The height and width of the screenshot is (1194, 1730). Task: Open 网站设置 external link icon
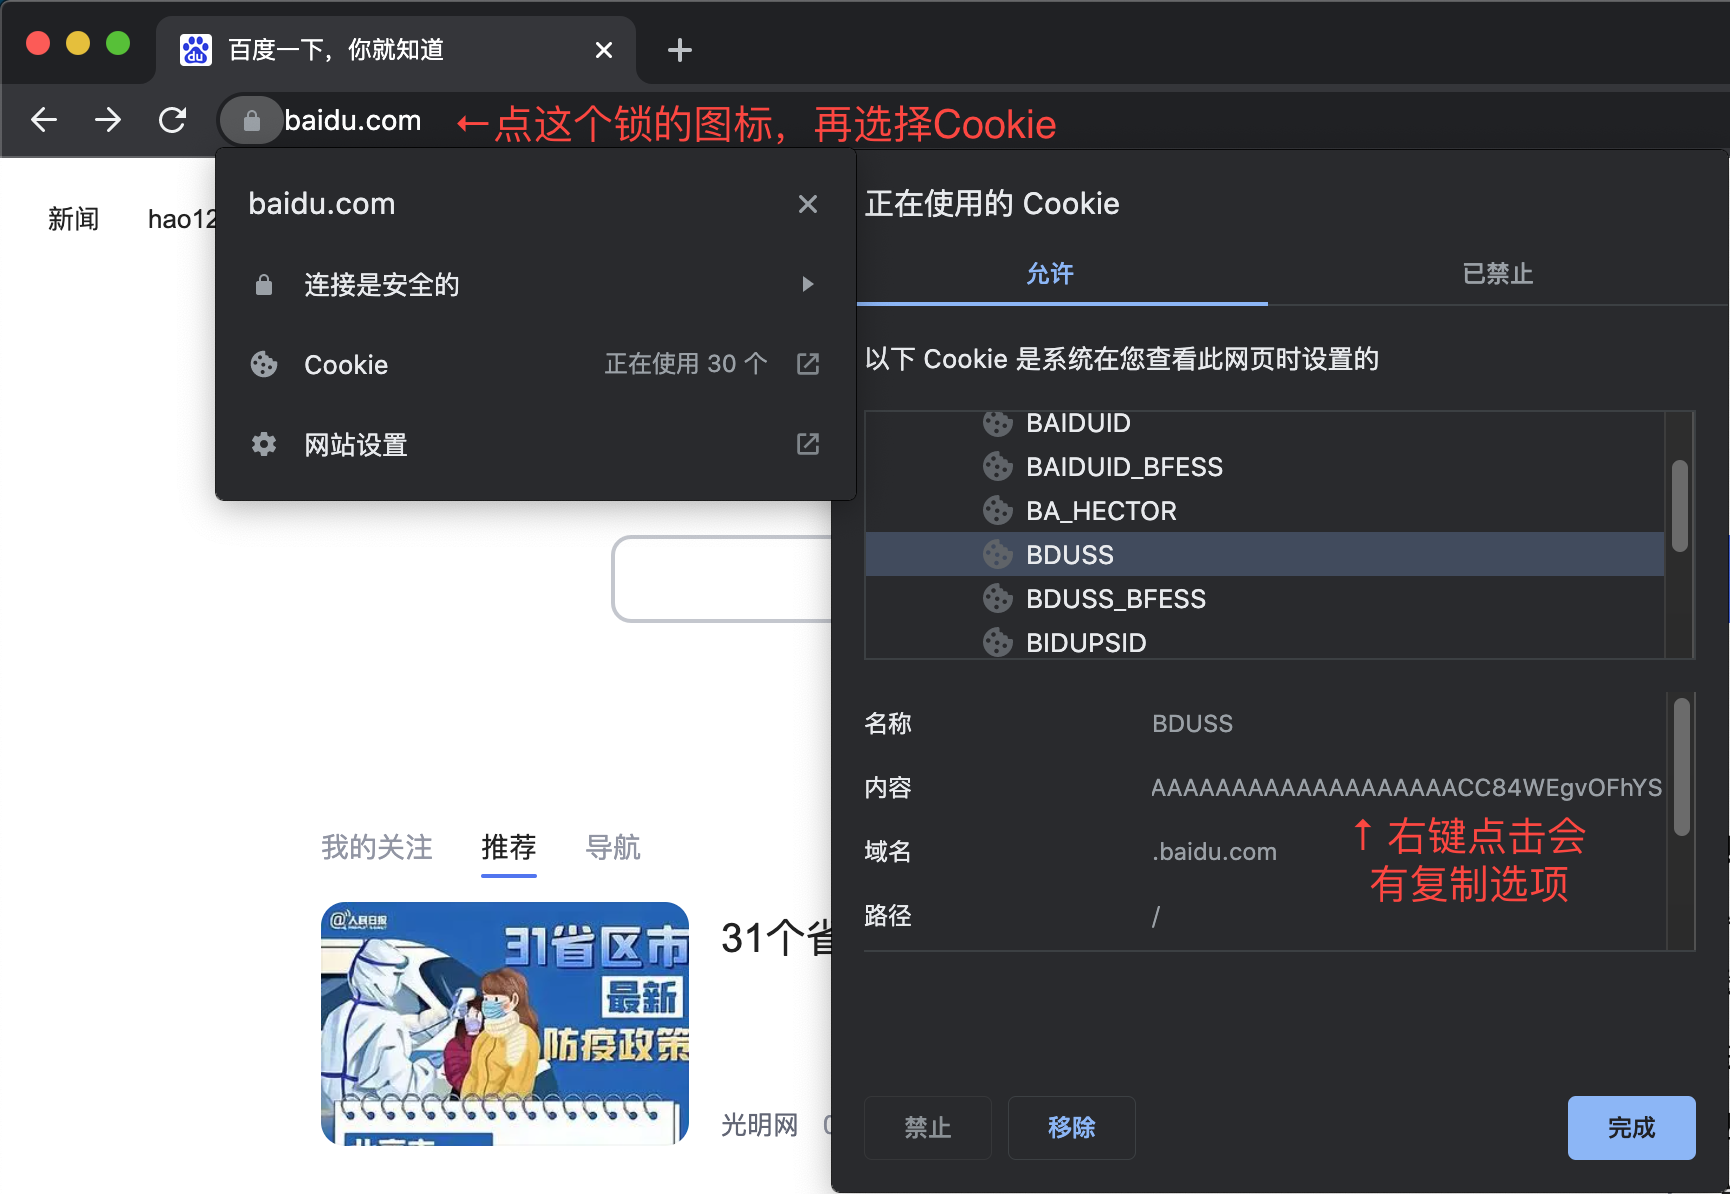(x=808, y=444)
